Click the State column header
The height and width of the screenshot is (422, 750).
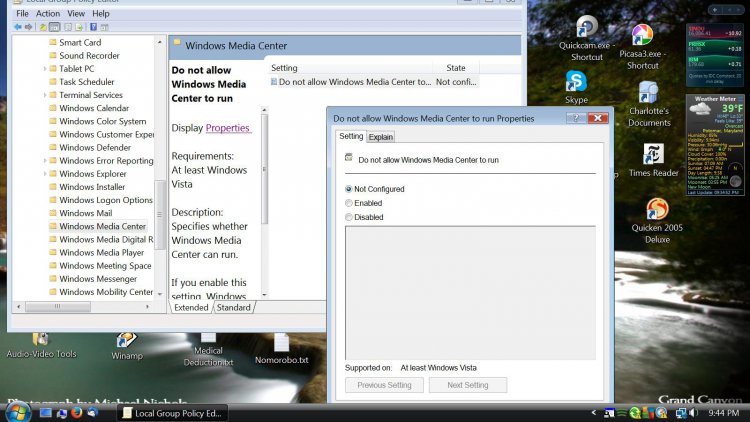[x=455, y=68]
